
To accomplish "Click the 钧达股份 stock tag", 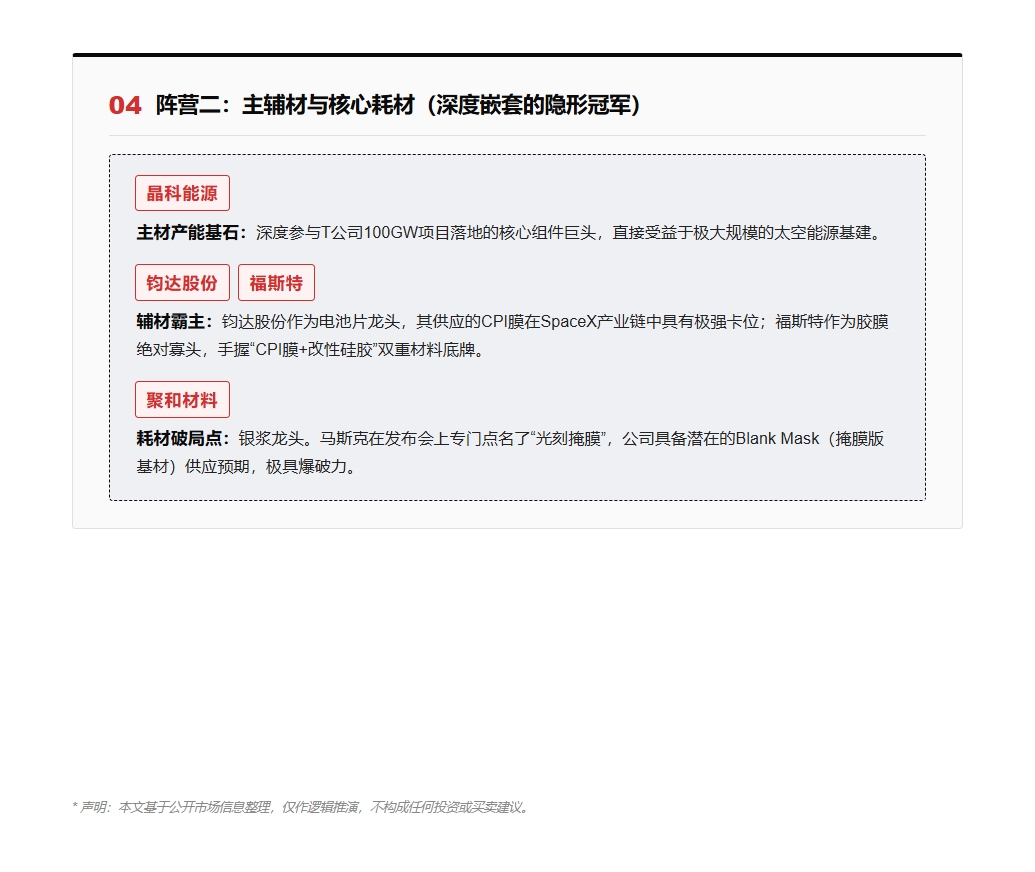I will tap(182, 283).
